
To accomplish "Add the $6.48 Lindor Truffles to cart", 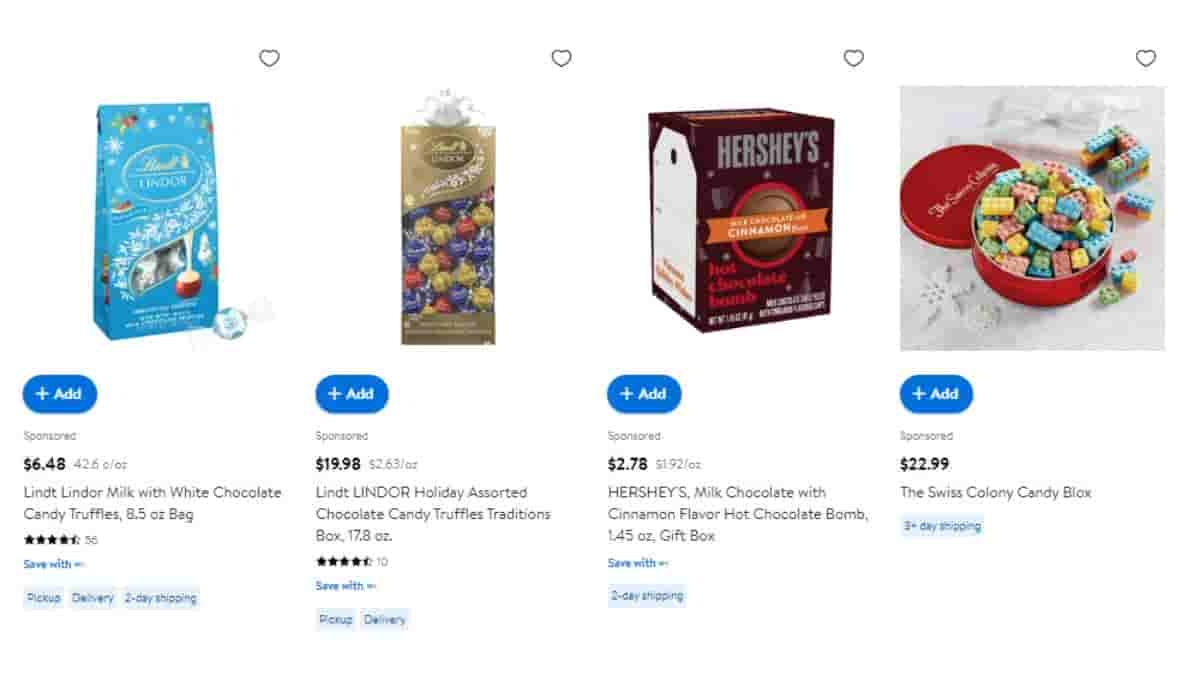I will pyautogui.click(x=60, y=394).
